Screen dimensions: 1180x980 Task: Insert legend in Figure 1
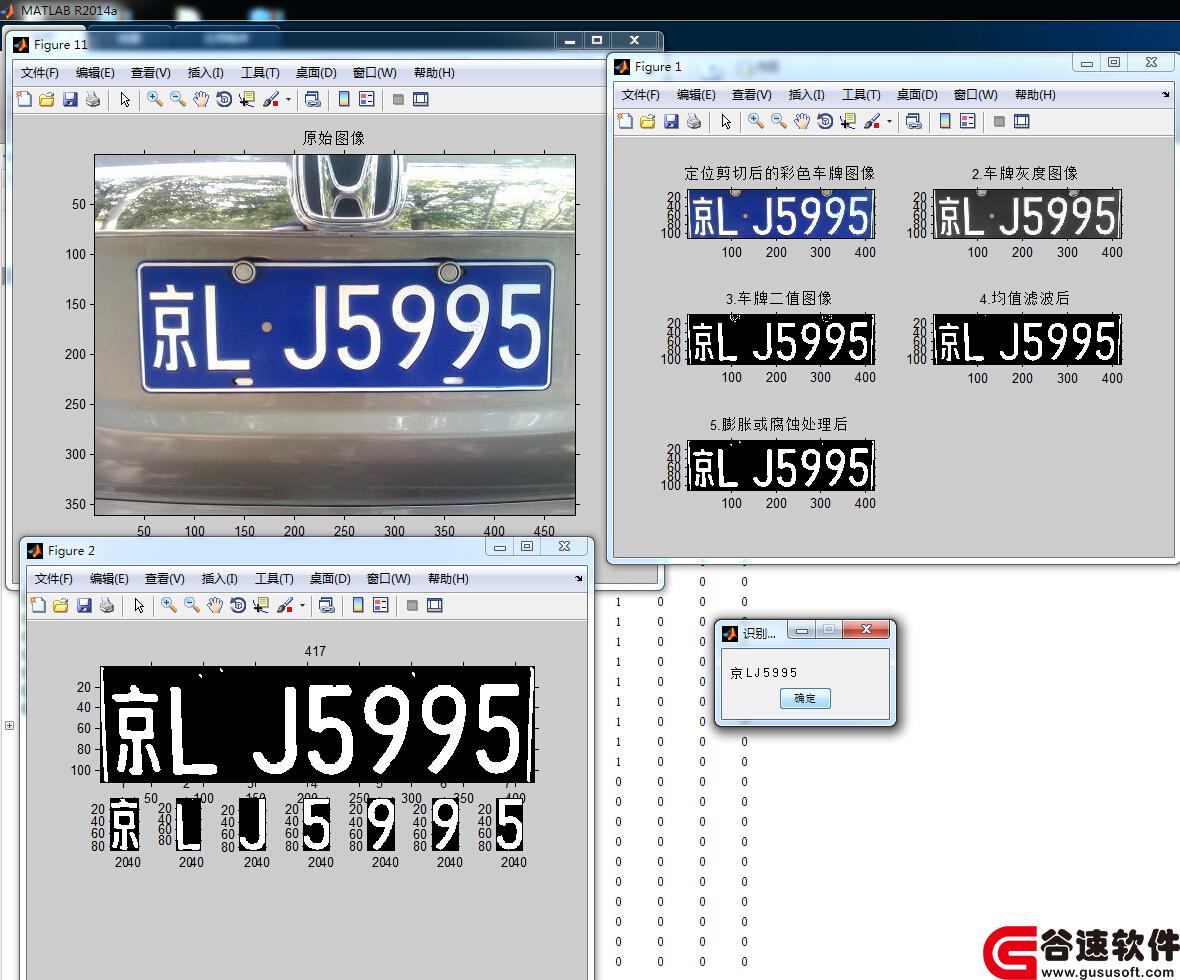coord(968,121)
